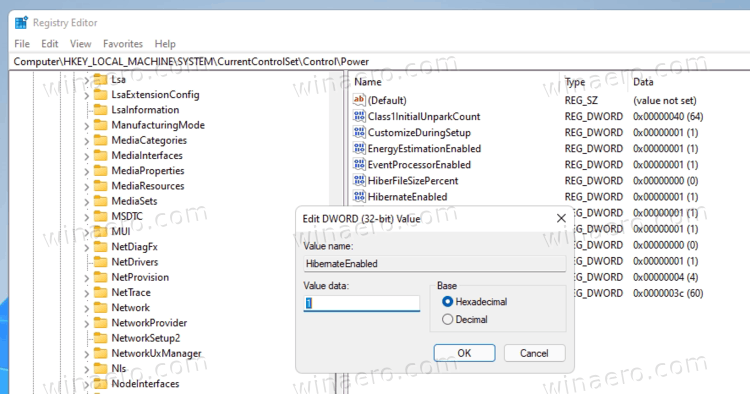
Task: Confirm the DWORD edit with OK
Action: click(x=464, y=353)
